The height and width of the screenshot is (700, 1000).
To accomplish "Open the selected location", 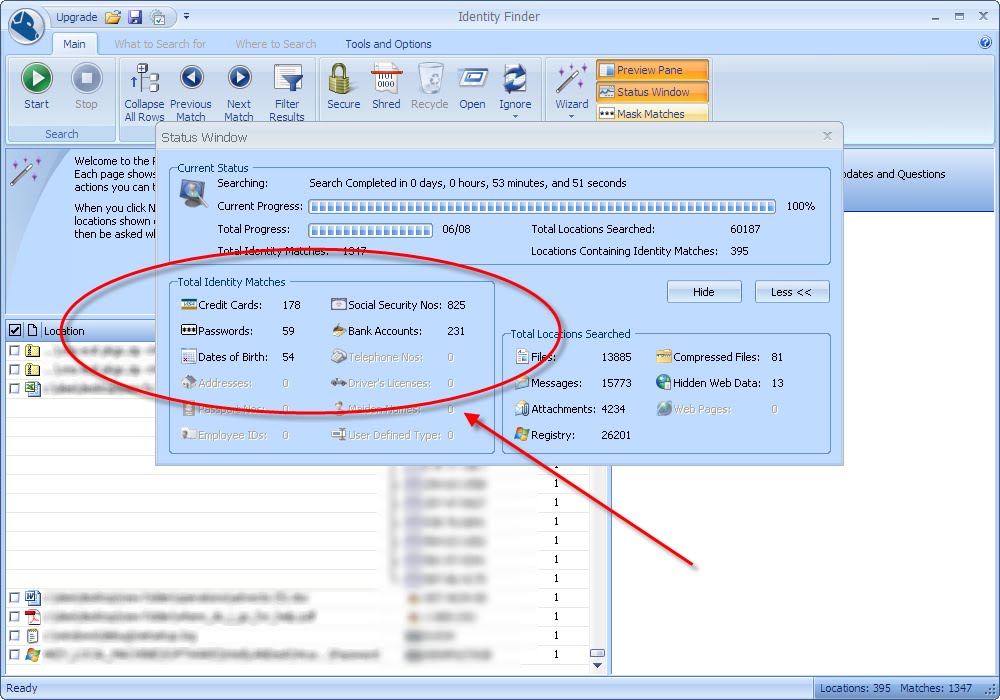I will tap(472, 86).
